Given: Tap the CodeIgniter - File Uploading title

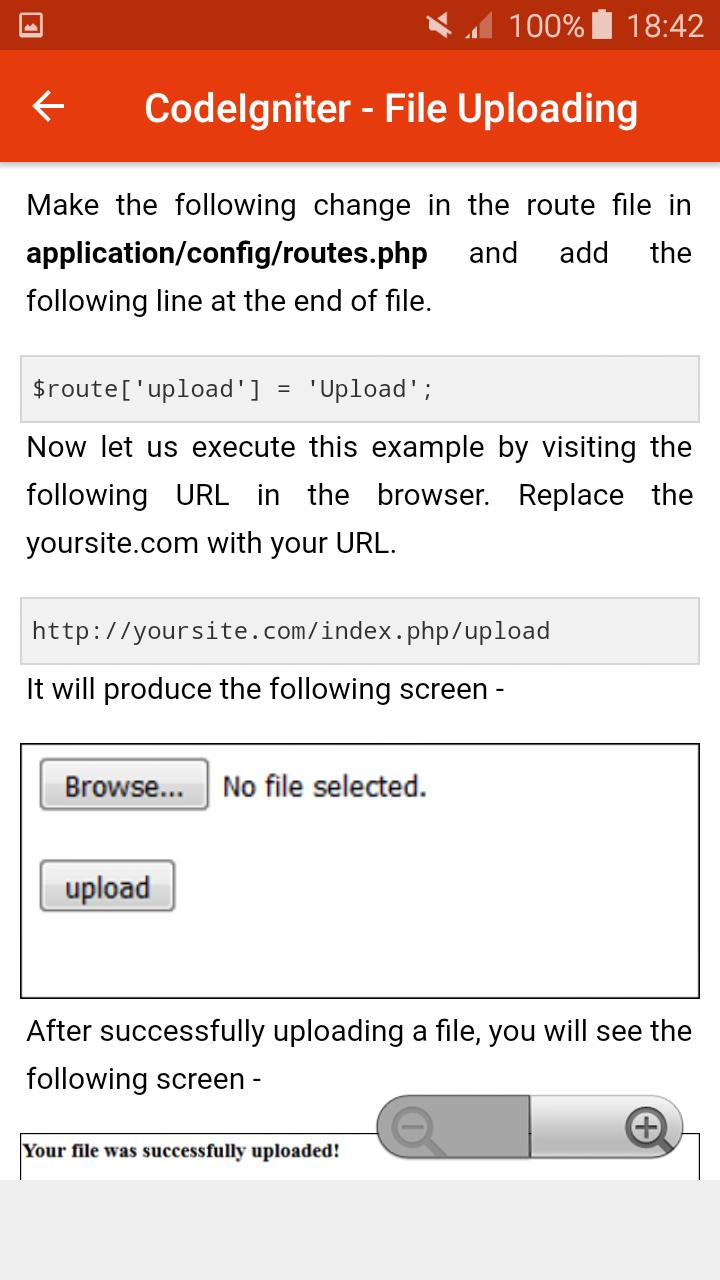Looking at the screenshot, I should [391, 108].
